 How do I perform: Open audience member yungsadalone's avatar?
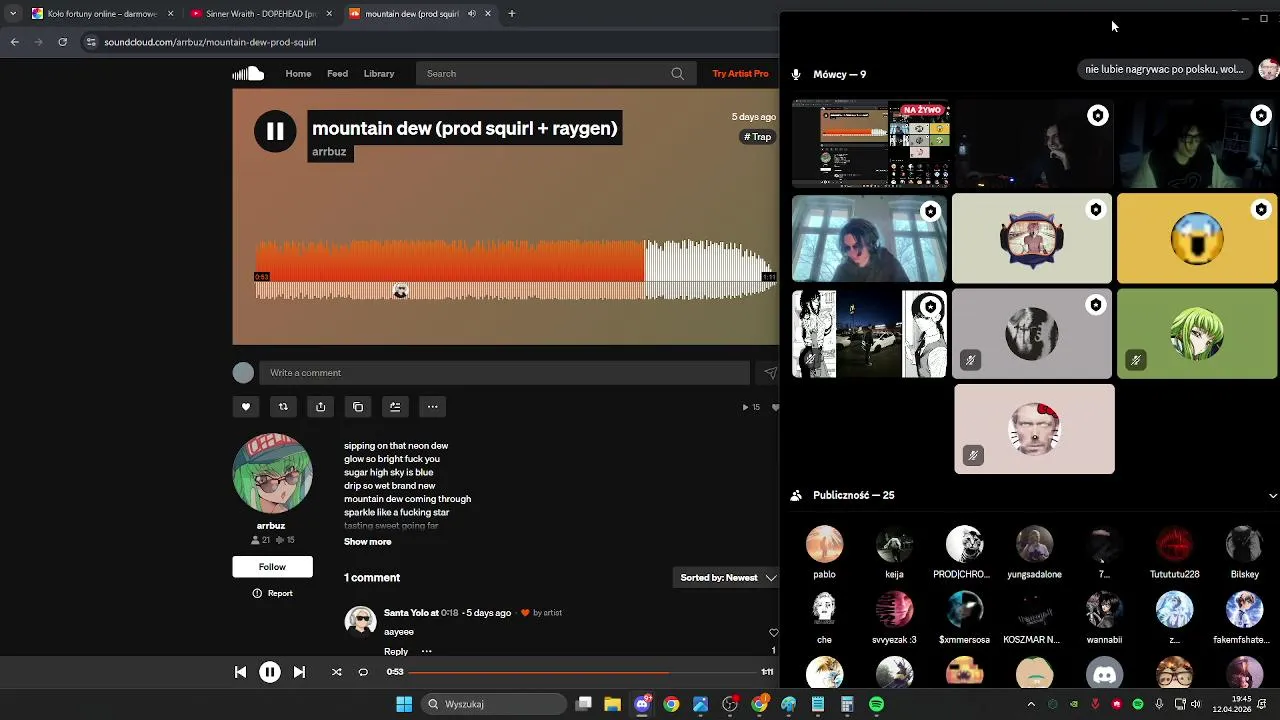pyautogui.click(x=1034, y=545)
